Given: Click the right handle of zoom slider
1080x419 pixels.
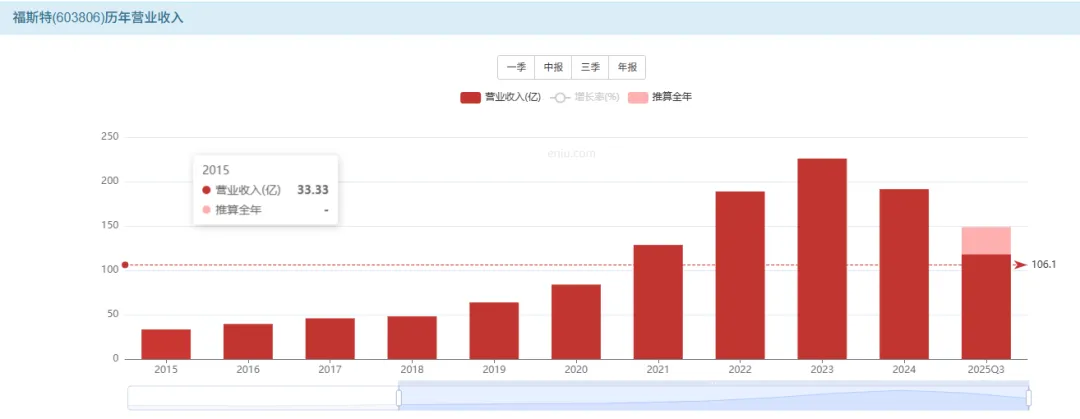Looking at the screenshot, I should 1028,398.
